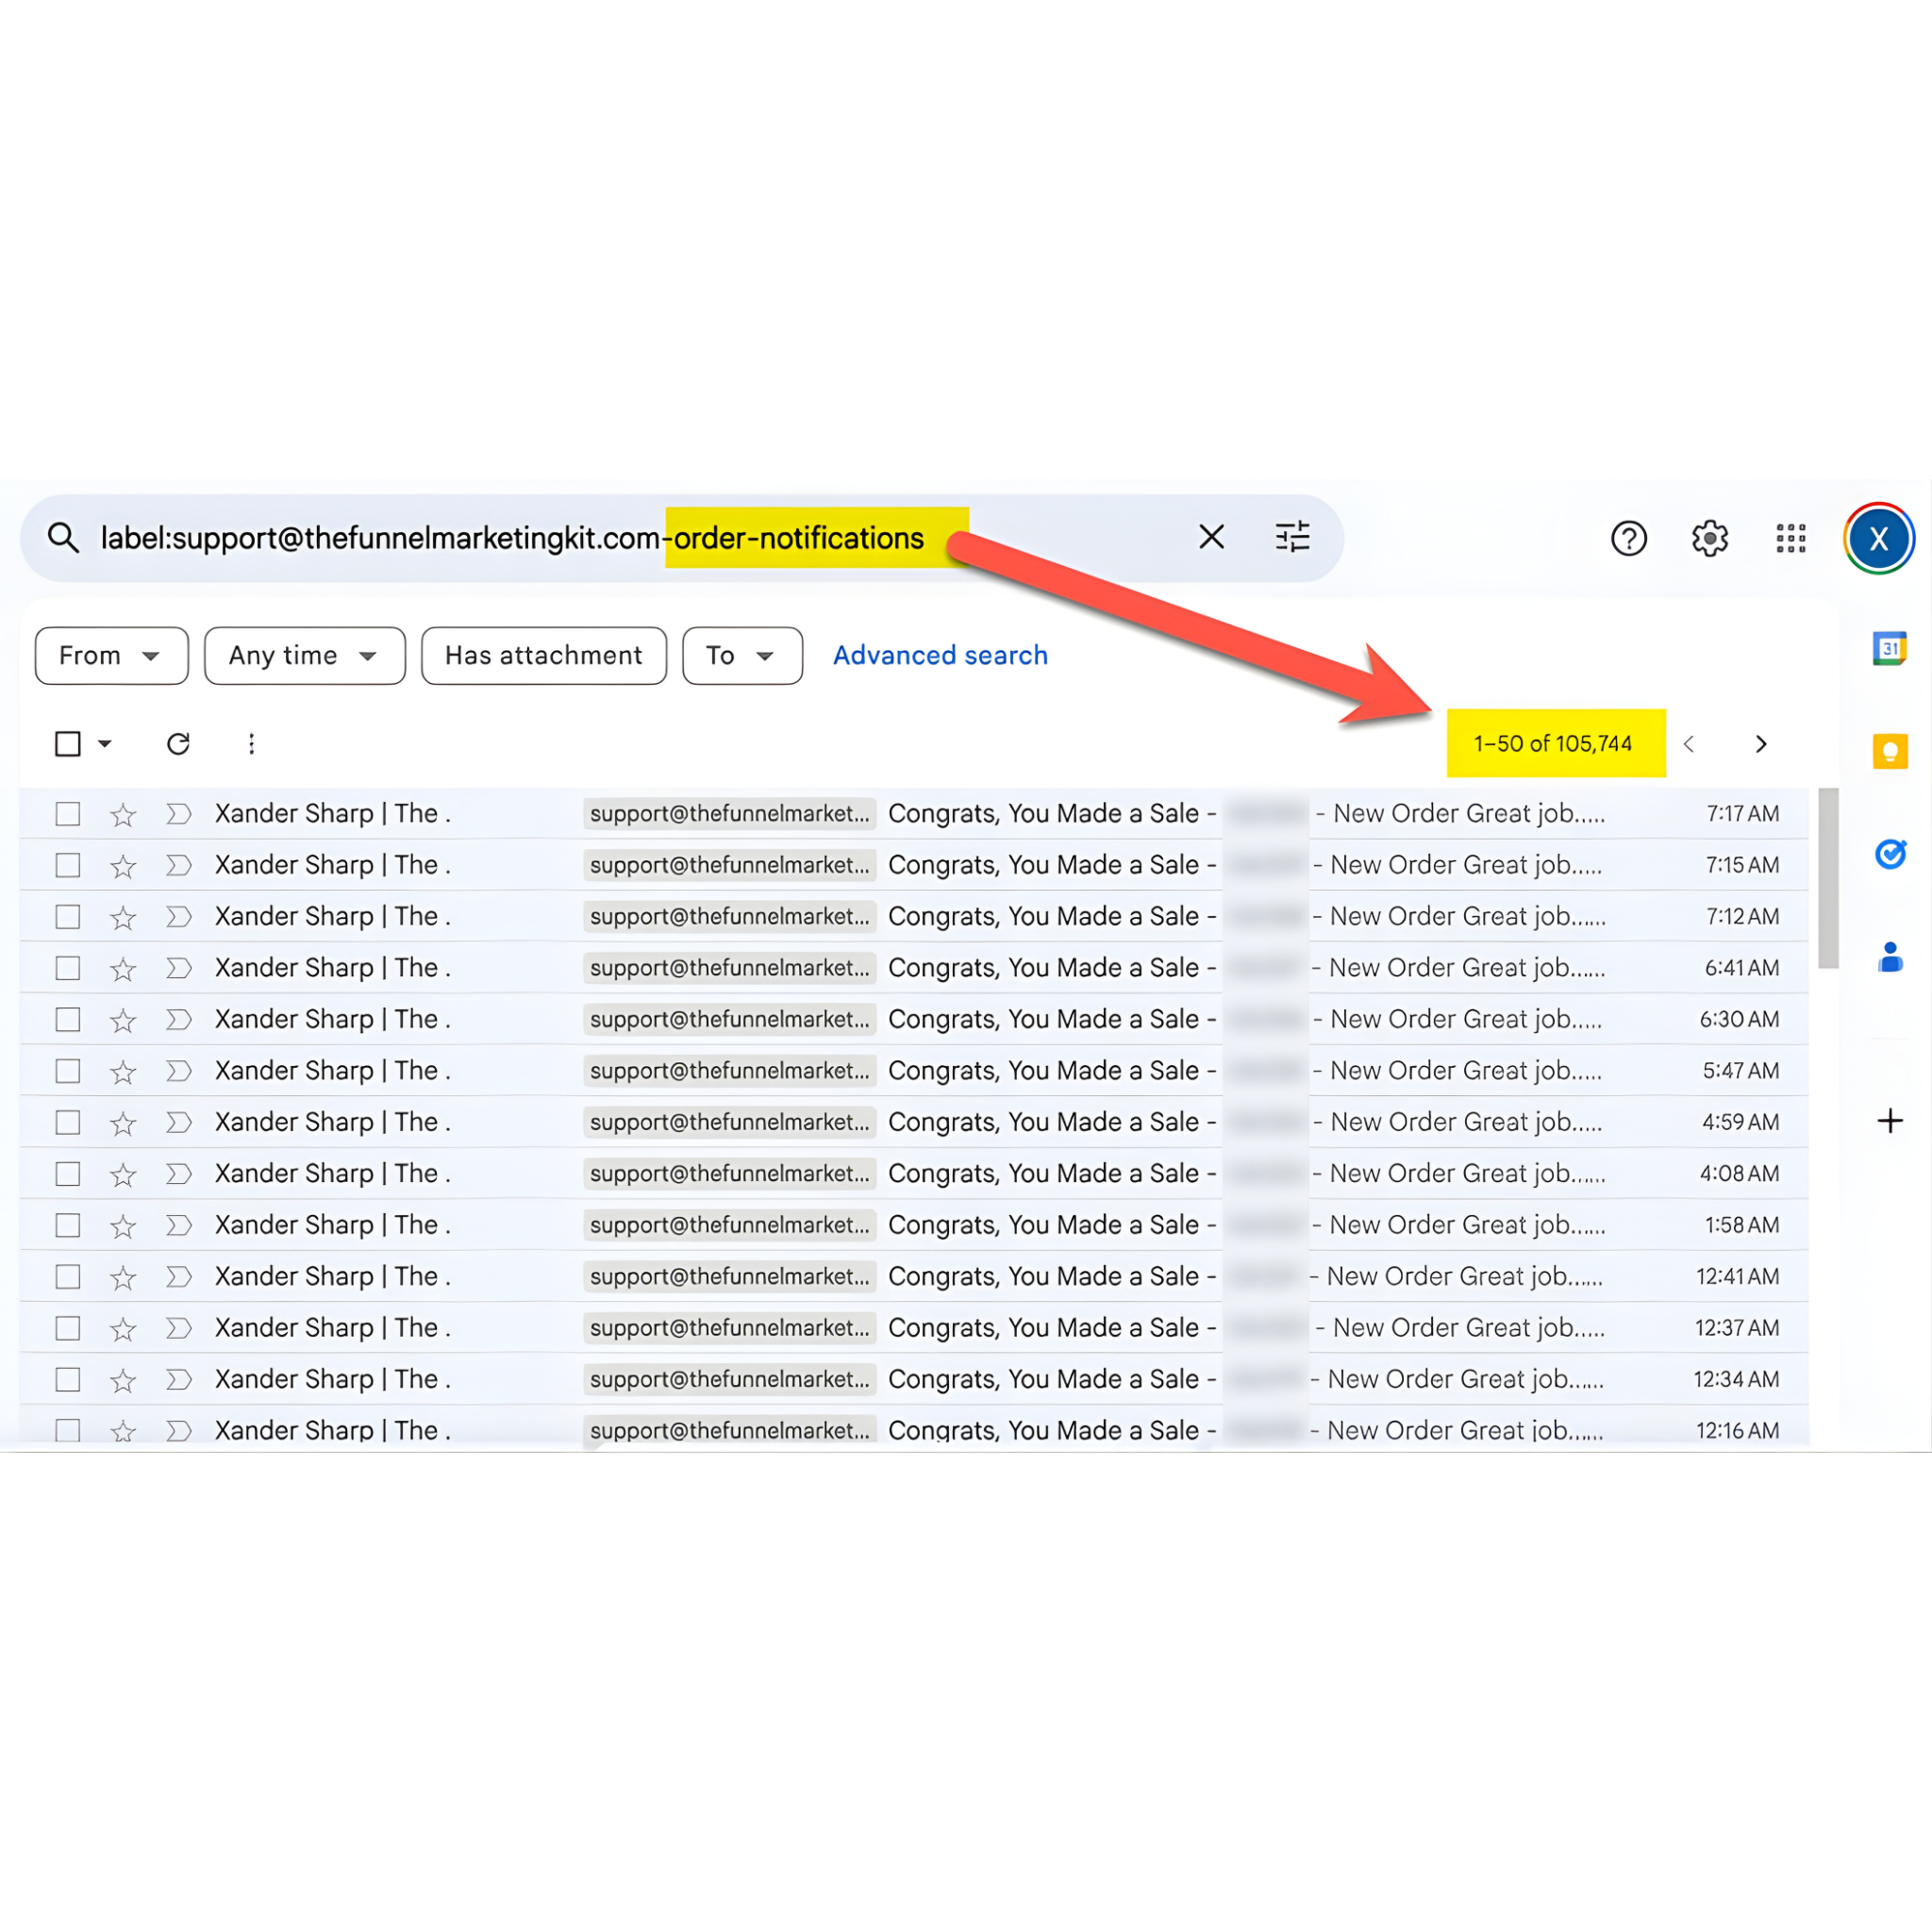Open Google apps grid launcher
Screen dimensions: 1932x1932
[x=1790, y=539]
